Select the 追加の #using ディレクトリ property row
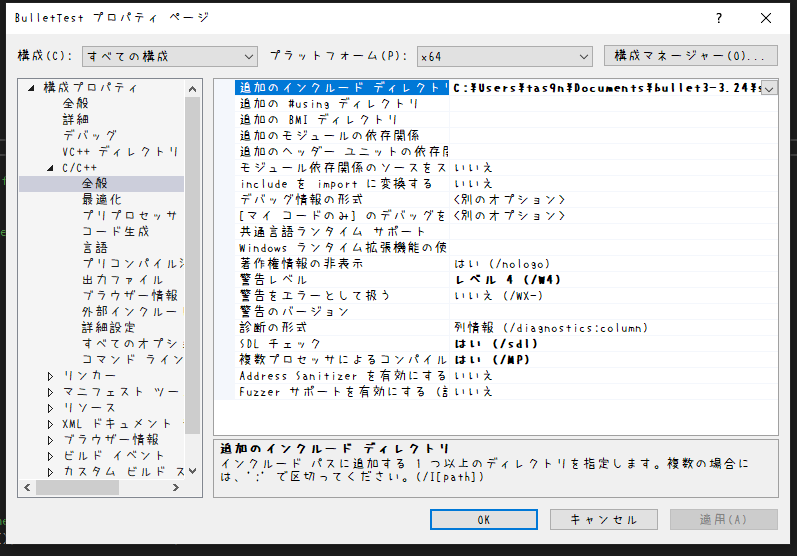The image size is (797, 556). (506, 104)
